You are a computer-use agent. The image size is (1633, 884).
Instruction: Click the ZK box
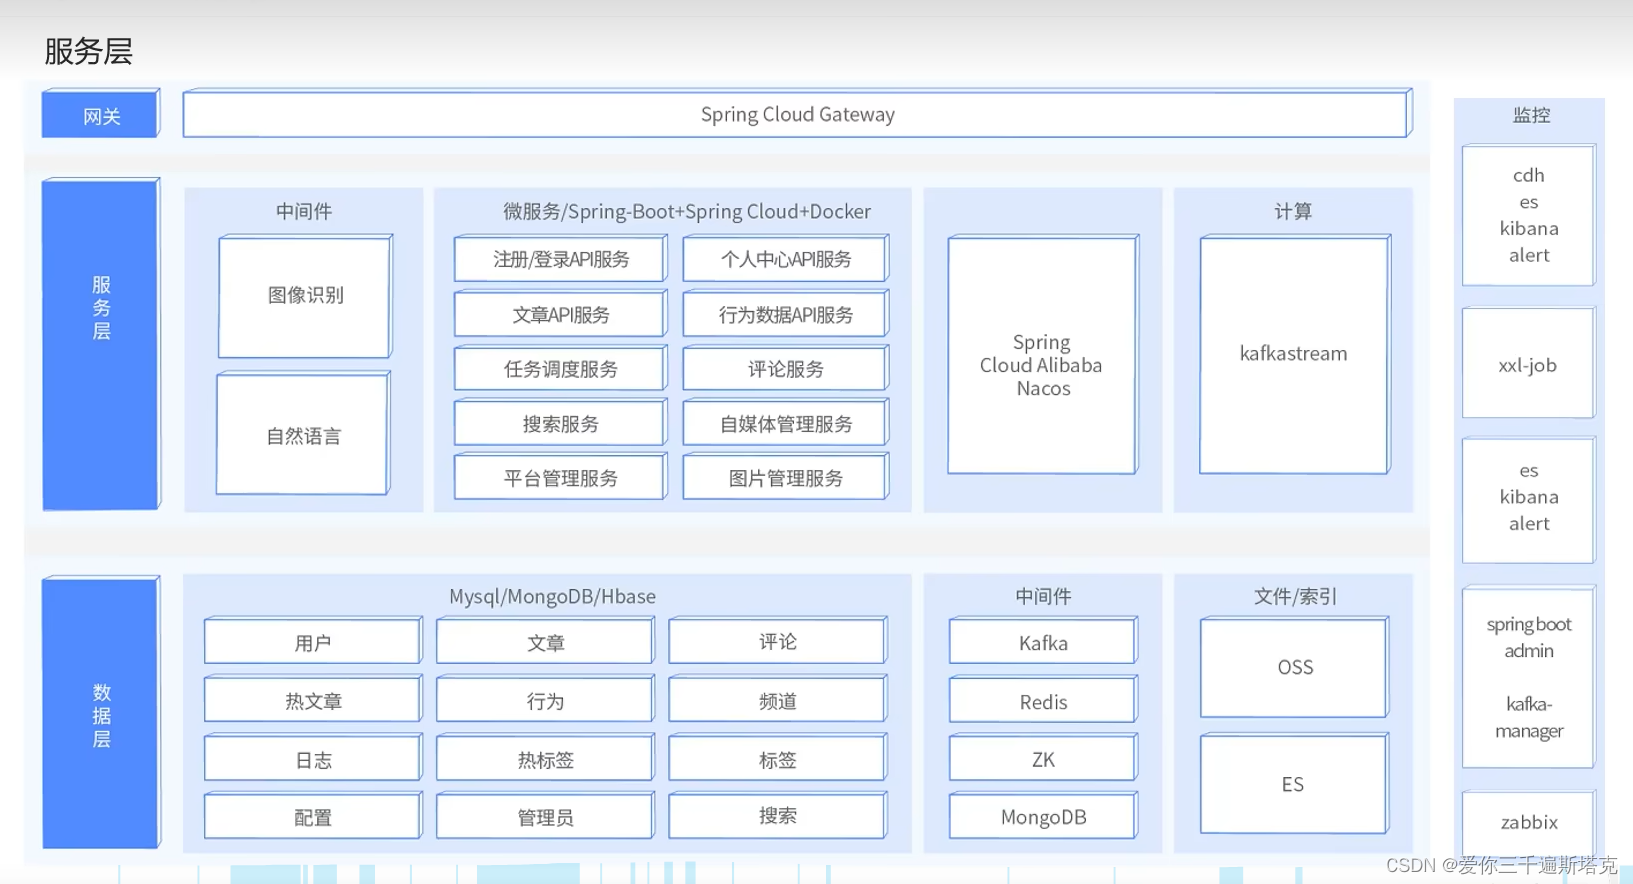(1043, 758)
